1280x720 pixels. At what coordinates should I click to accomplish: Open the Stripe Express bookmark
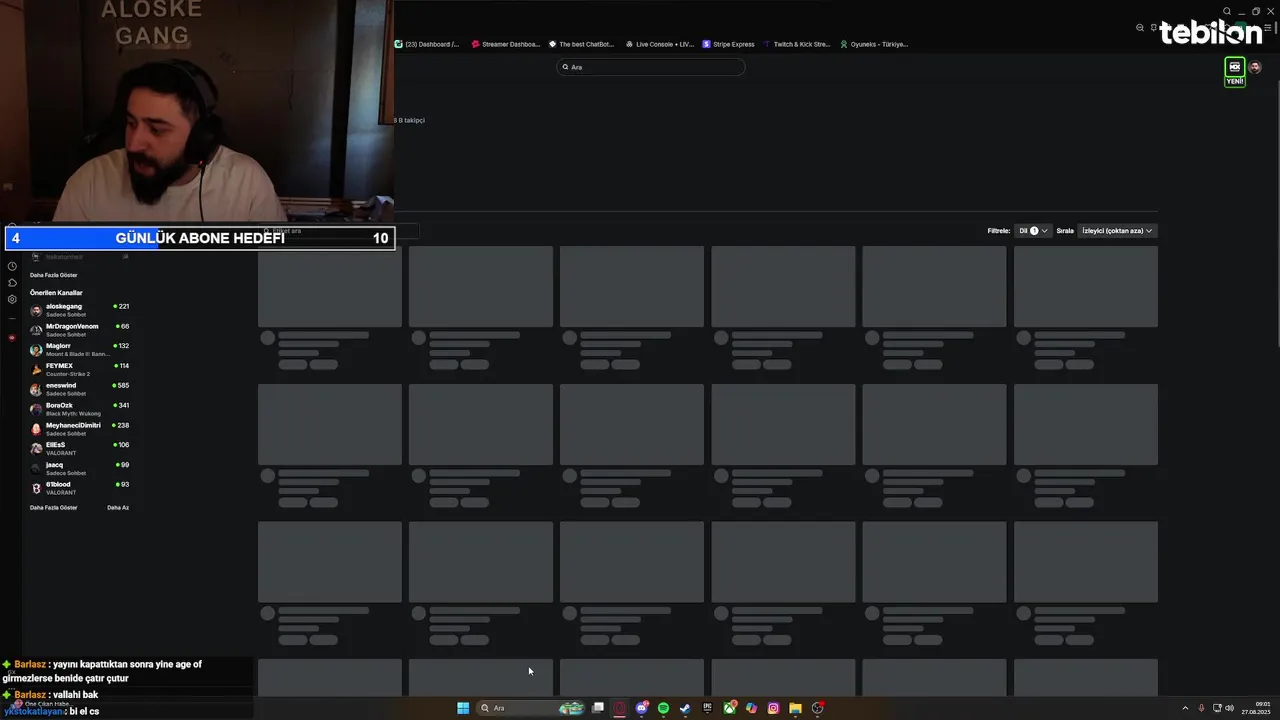point(729,44)
